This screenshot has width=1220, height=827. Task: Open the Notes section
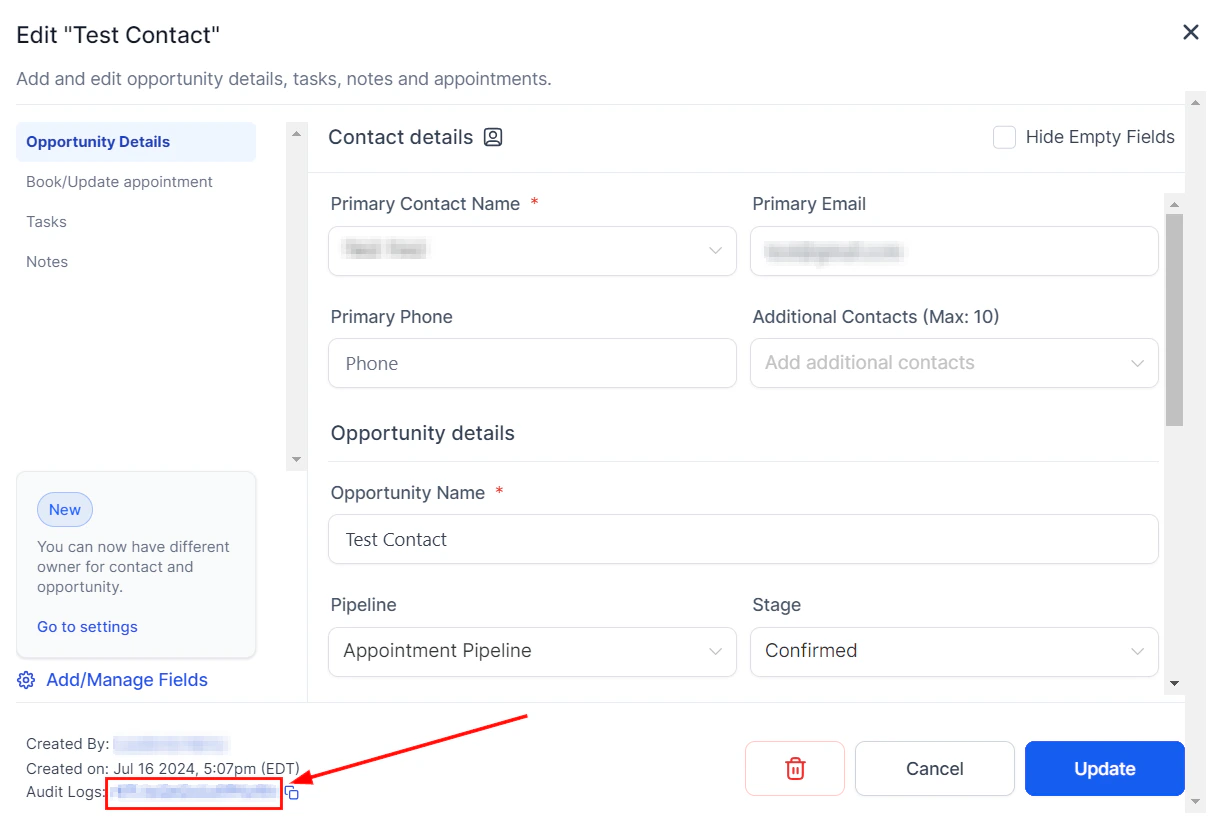pyautogui.click(x=46, y=261)
